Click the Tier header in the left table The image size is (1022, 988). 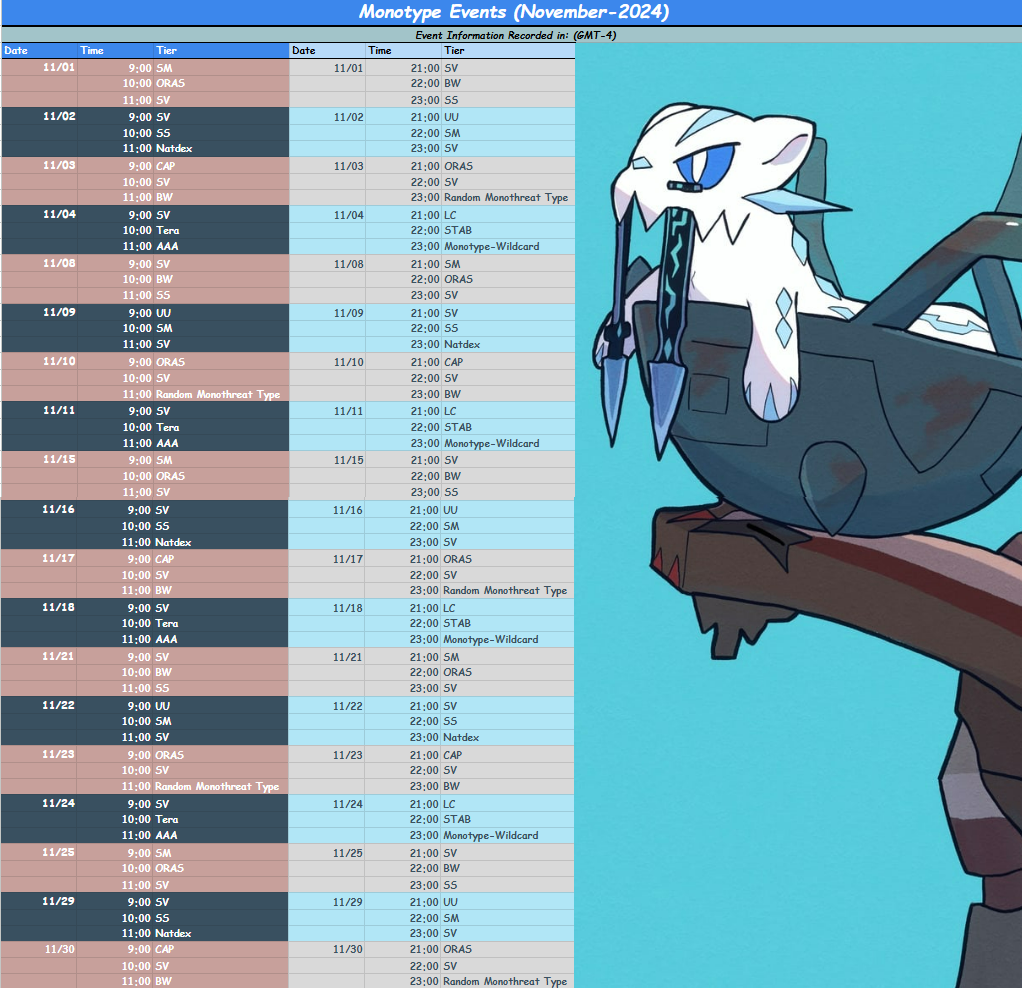tap(220, 51)
